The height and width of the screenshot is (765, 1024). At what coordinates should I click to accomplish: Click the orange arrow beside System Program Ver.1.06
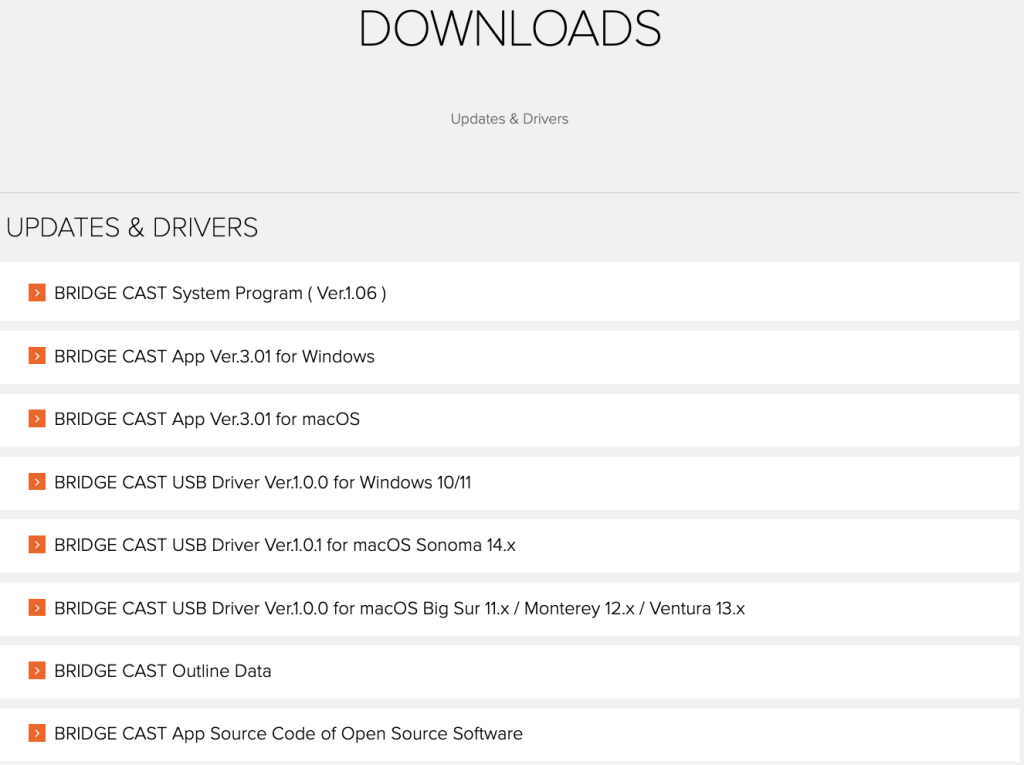click(37, 293)
